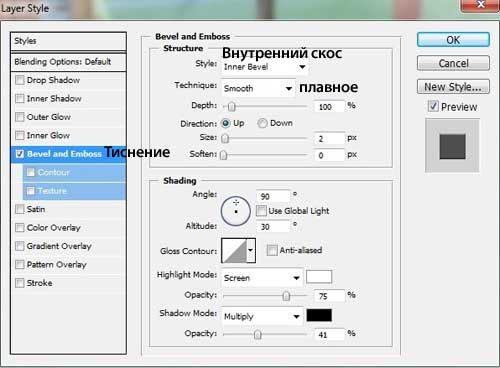Select the Down direction radio button
Screen dimensions: 500x368
pos(262,123)
